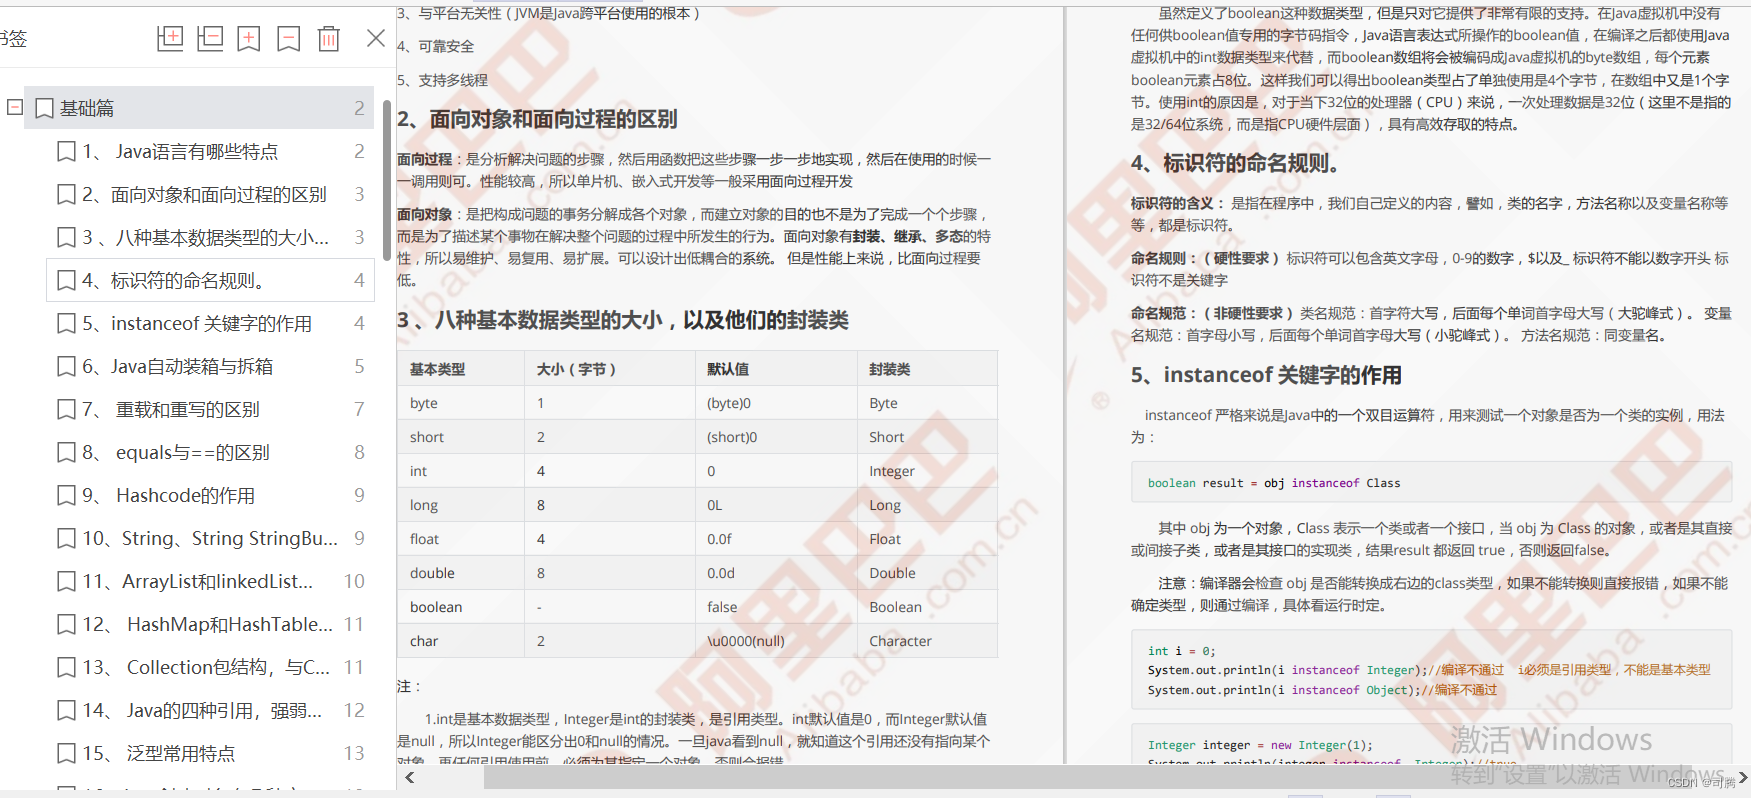Open bookmark 4、标识符的命名规则
The width and height of the screenshot is (1751, 798).
[x=210, y=280]
